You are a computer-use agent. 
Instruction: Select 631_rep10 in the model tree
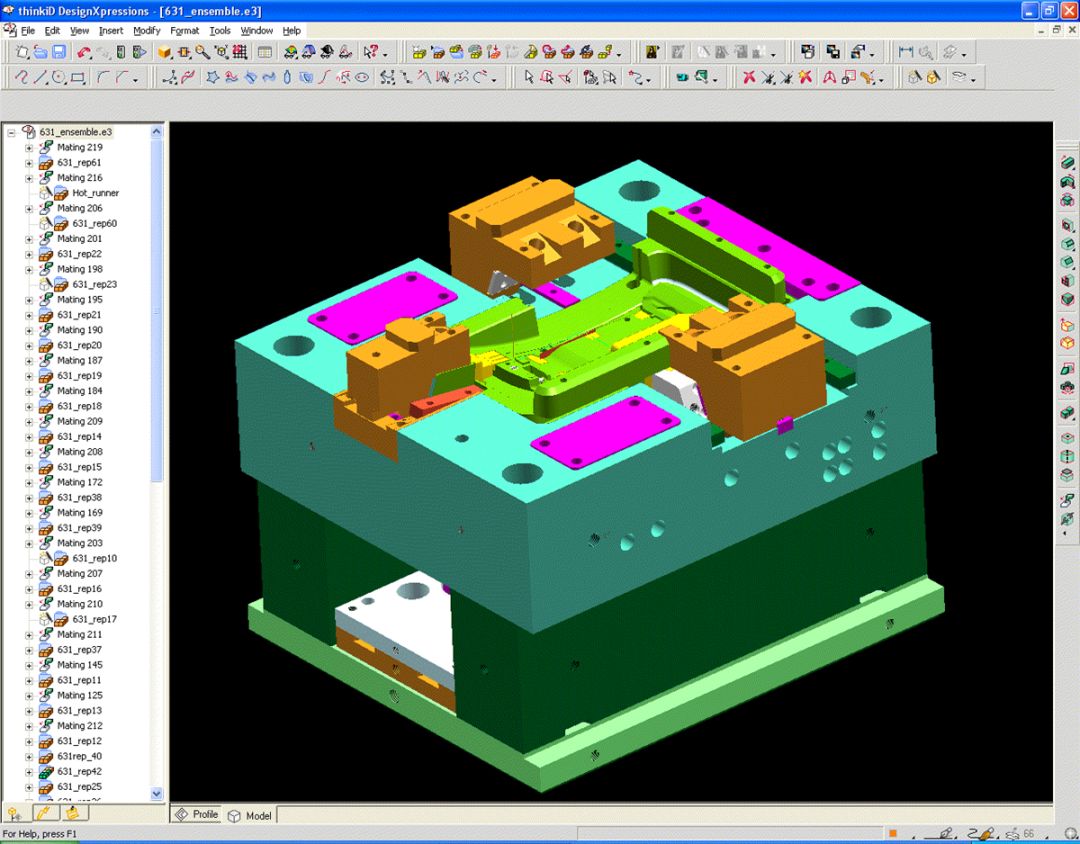point(94,558)
